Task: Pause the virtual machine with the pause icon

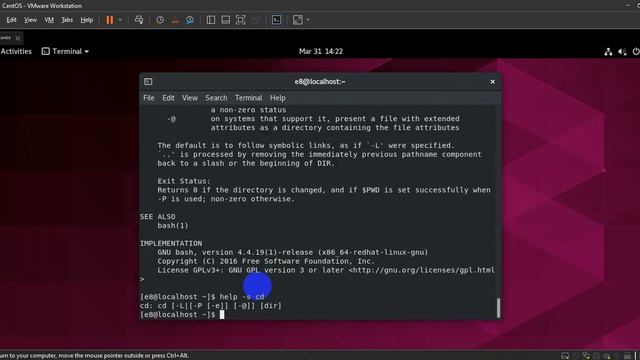Action: pos(109,20)
